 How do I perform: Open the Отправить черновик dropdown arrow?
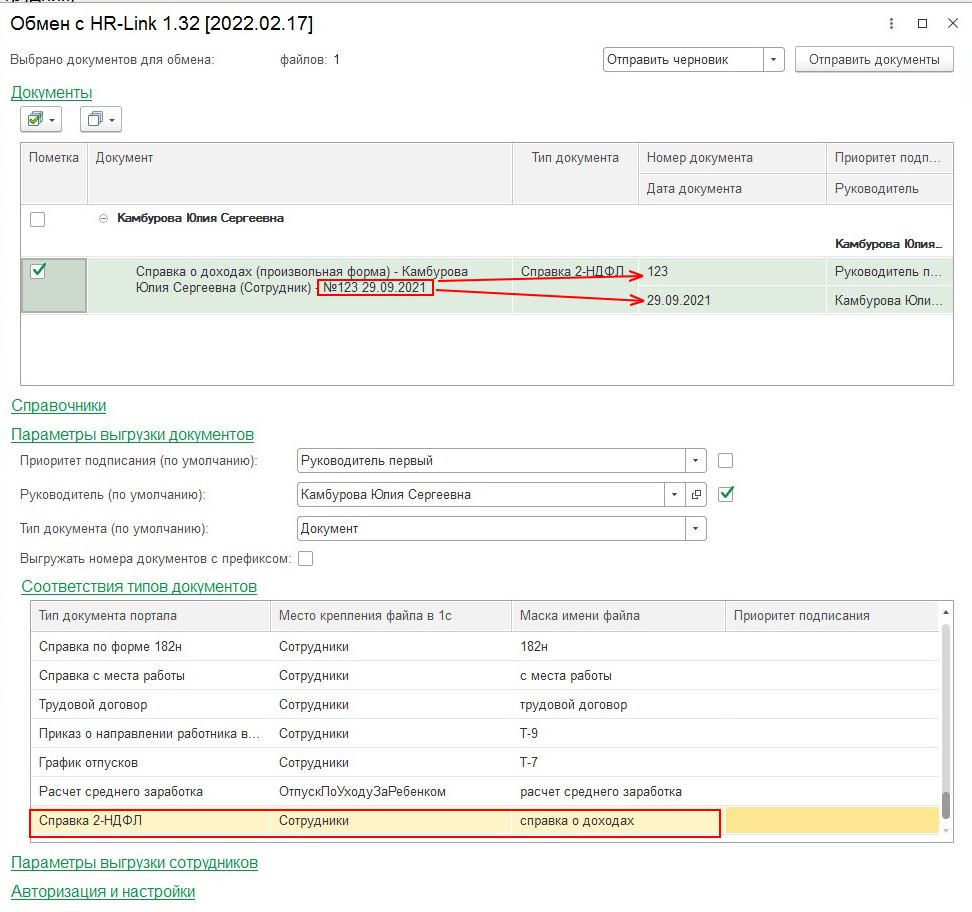pyautogui.click(x=774, y=60)
